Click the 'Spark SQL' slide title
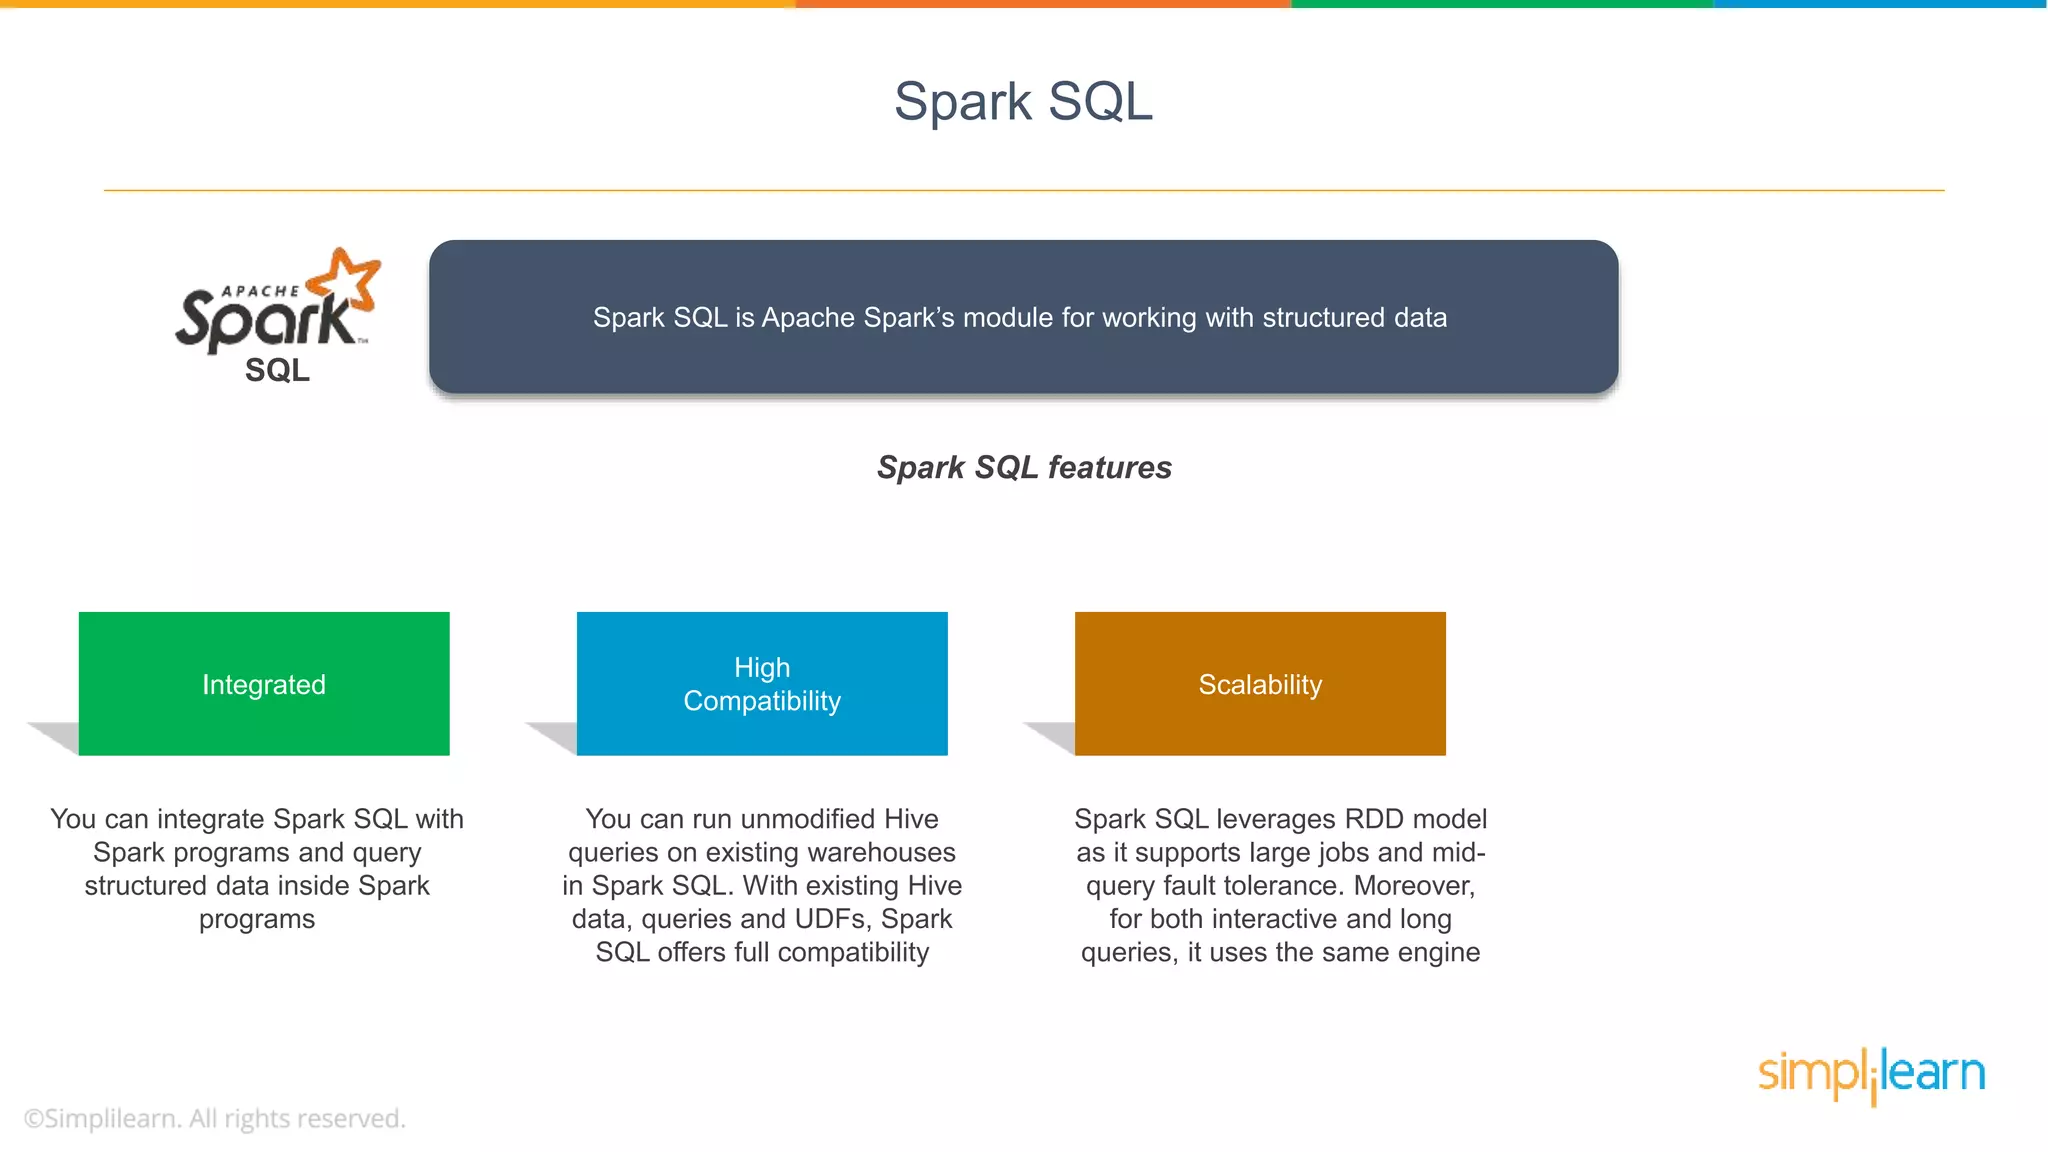2048x1152 pixels. pyautogui.click(x=1023, y=102)
